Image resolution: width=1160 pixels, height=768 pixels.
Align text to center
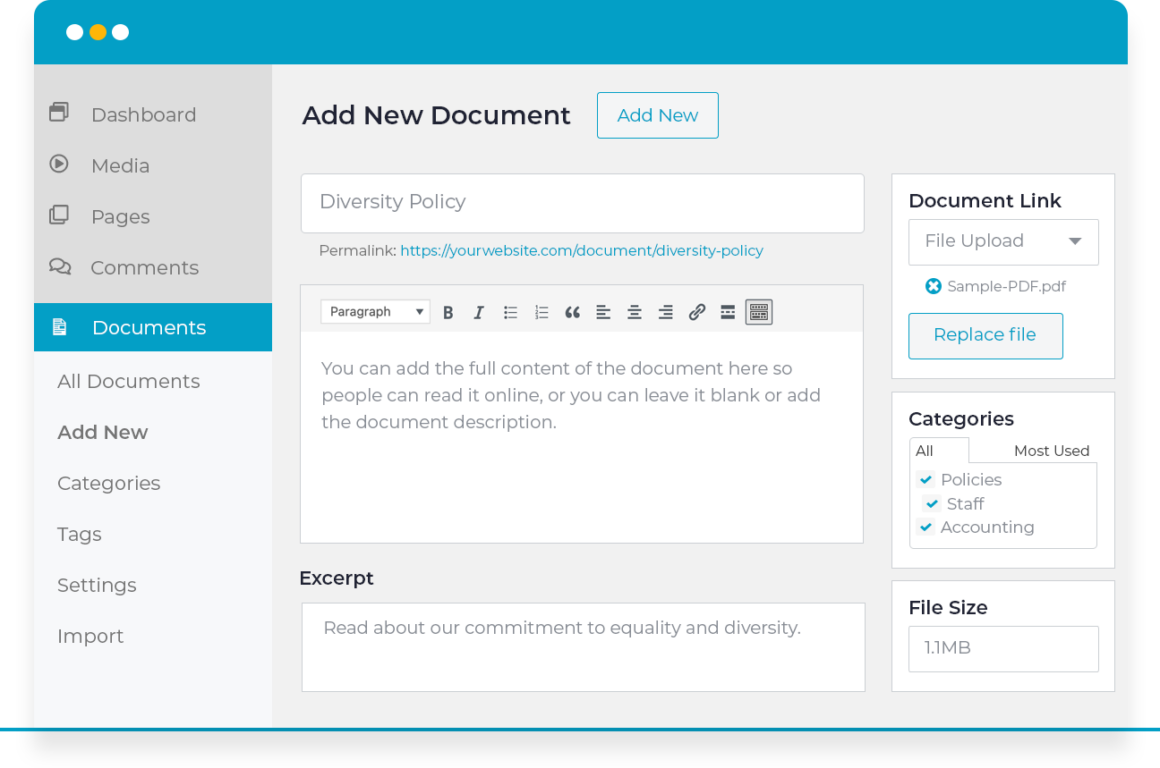point(634,312)
